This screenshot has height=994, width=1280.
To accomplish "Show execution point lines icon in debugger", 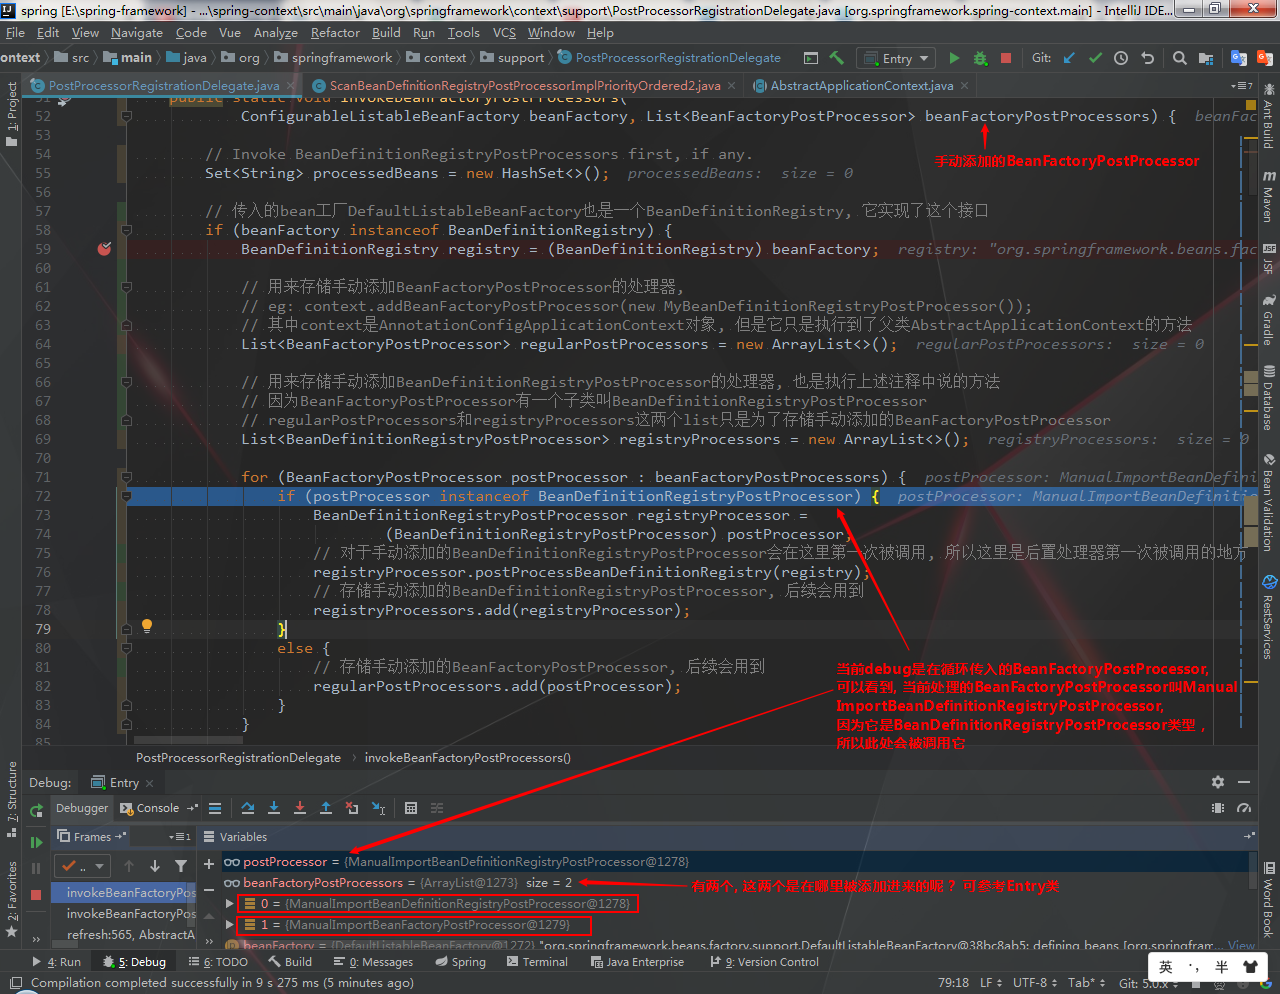I will click(215, 808).
